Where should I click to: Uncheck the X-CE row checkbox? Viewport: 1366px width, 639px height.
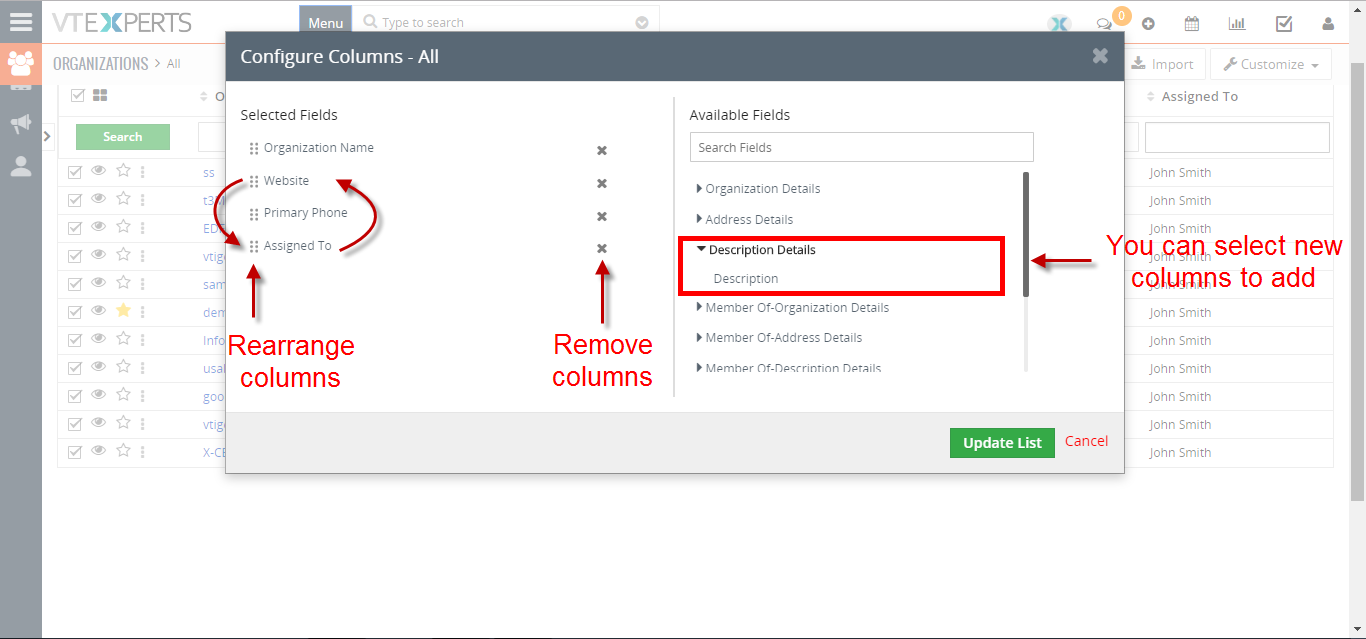[x=75, y=452]
